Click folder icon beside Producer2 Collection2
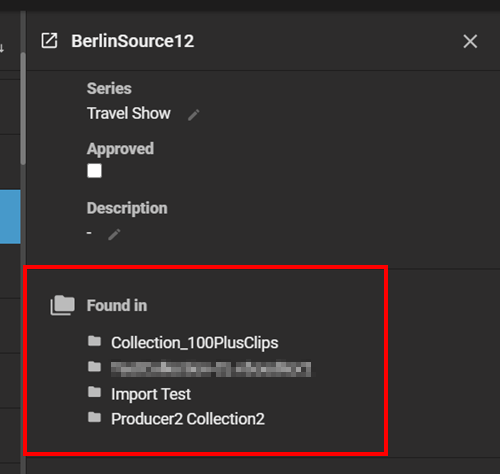500x474 pixels. coord(95,417)
